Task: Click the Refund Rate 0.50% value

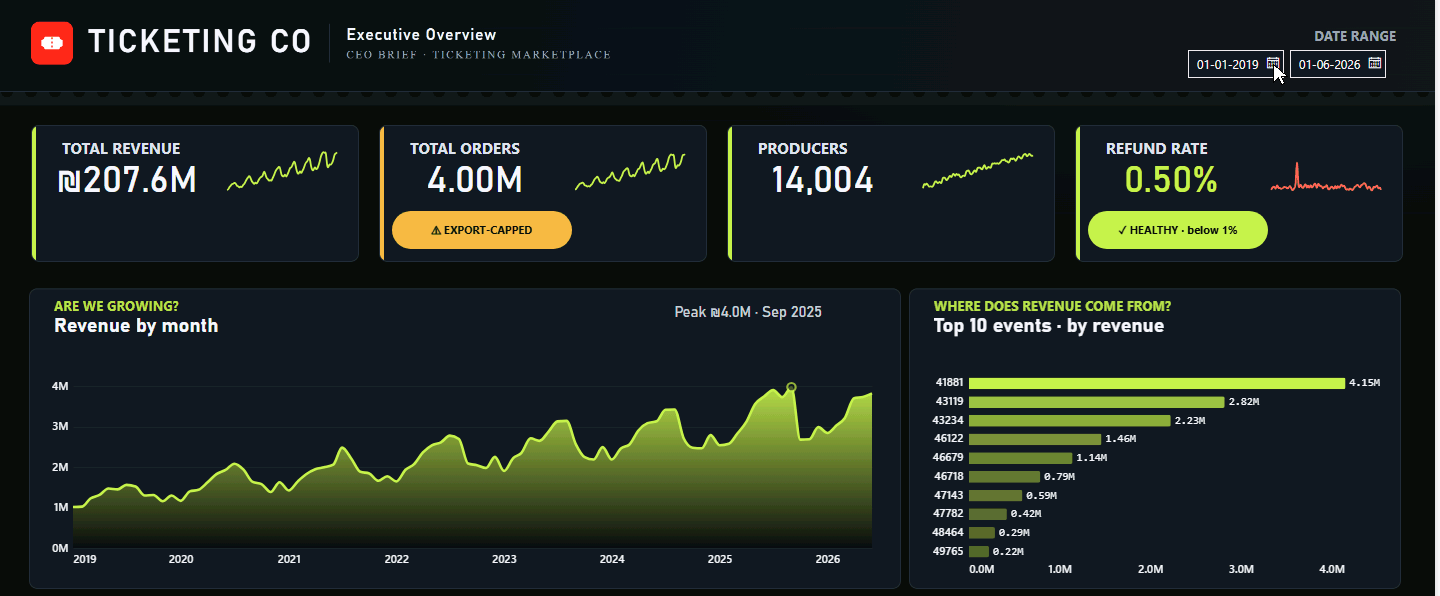Action: pos(1171,180)
